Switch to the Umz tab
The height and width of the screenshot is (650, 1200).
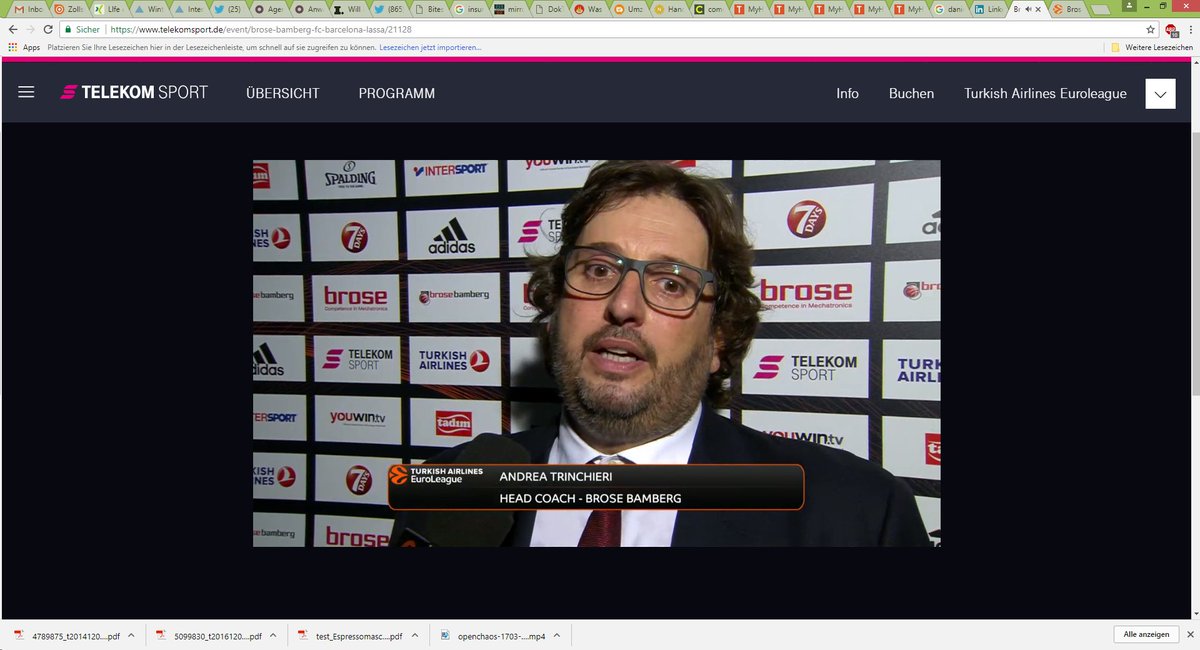(x=630, y=9)
